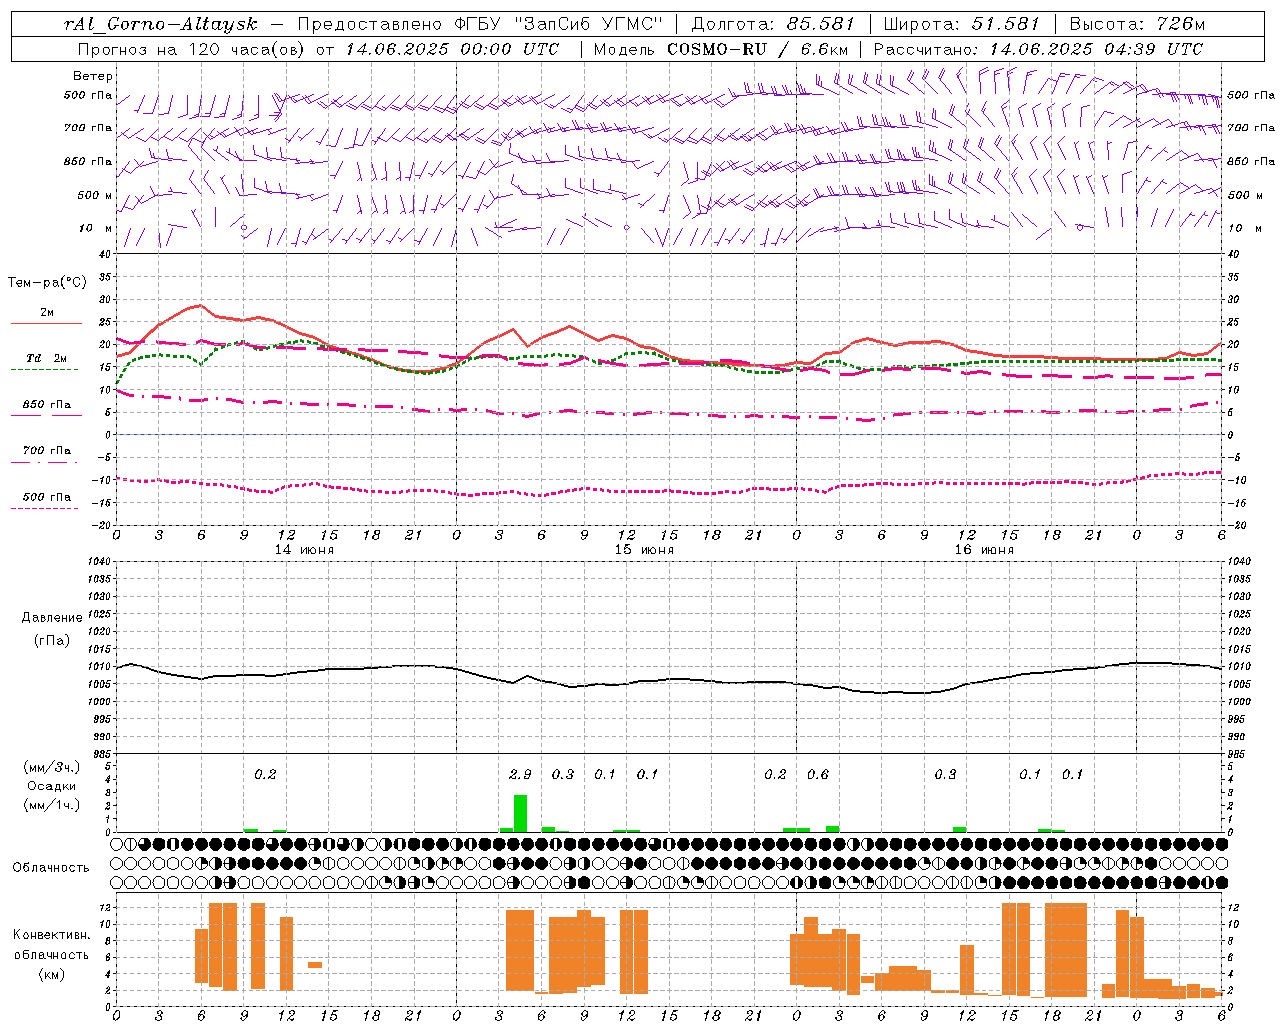
Task: Click the Ветер wind panel label
Action: pyautogui.click(x=93, y=76)
